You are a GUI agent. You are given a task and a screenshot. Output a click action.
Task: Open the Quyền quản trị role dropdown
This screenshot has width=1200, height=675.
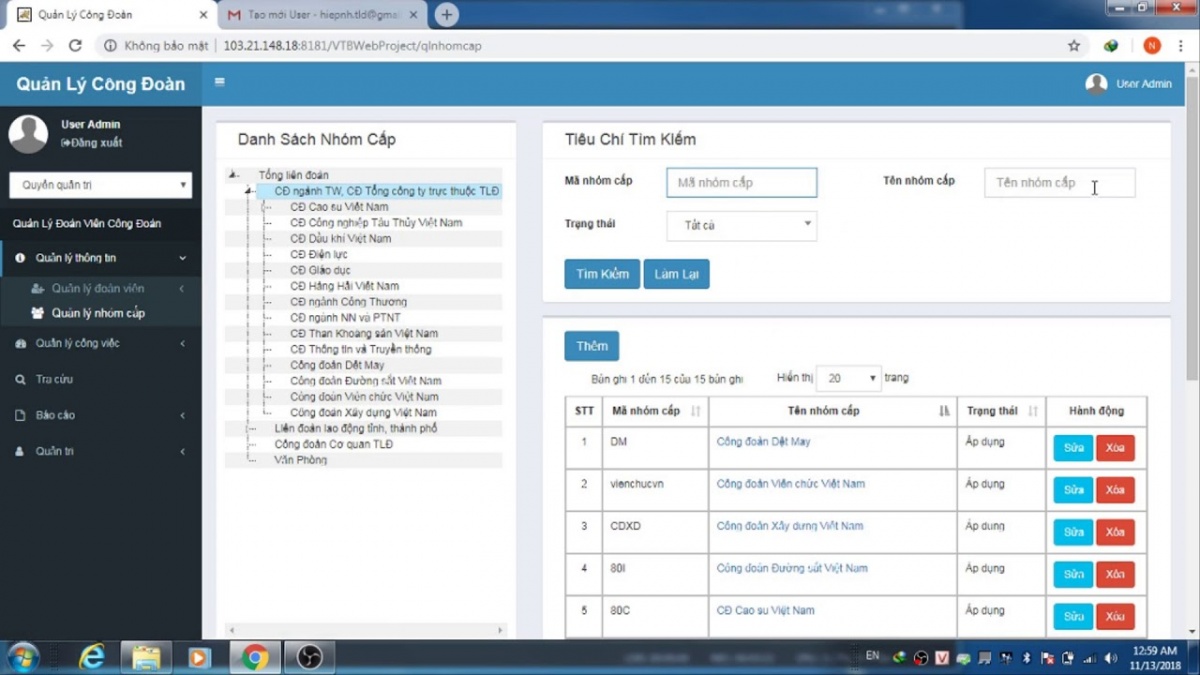click(100, 185)
